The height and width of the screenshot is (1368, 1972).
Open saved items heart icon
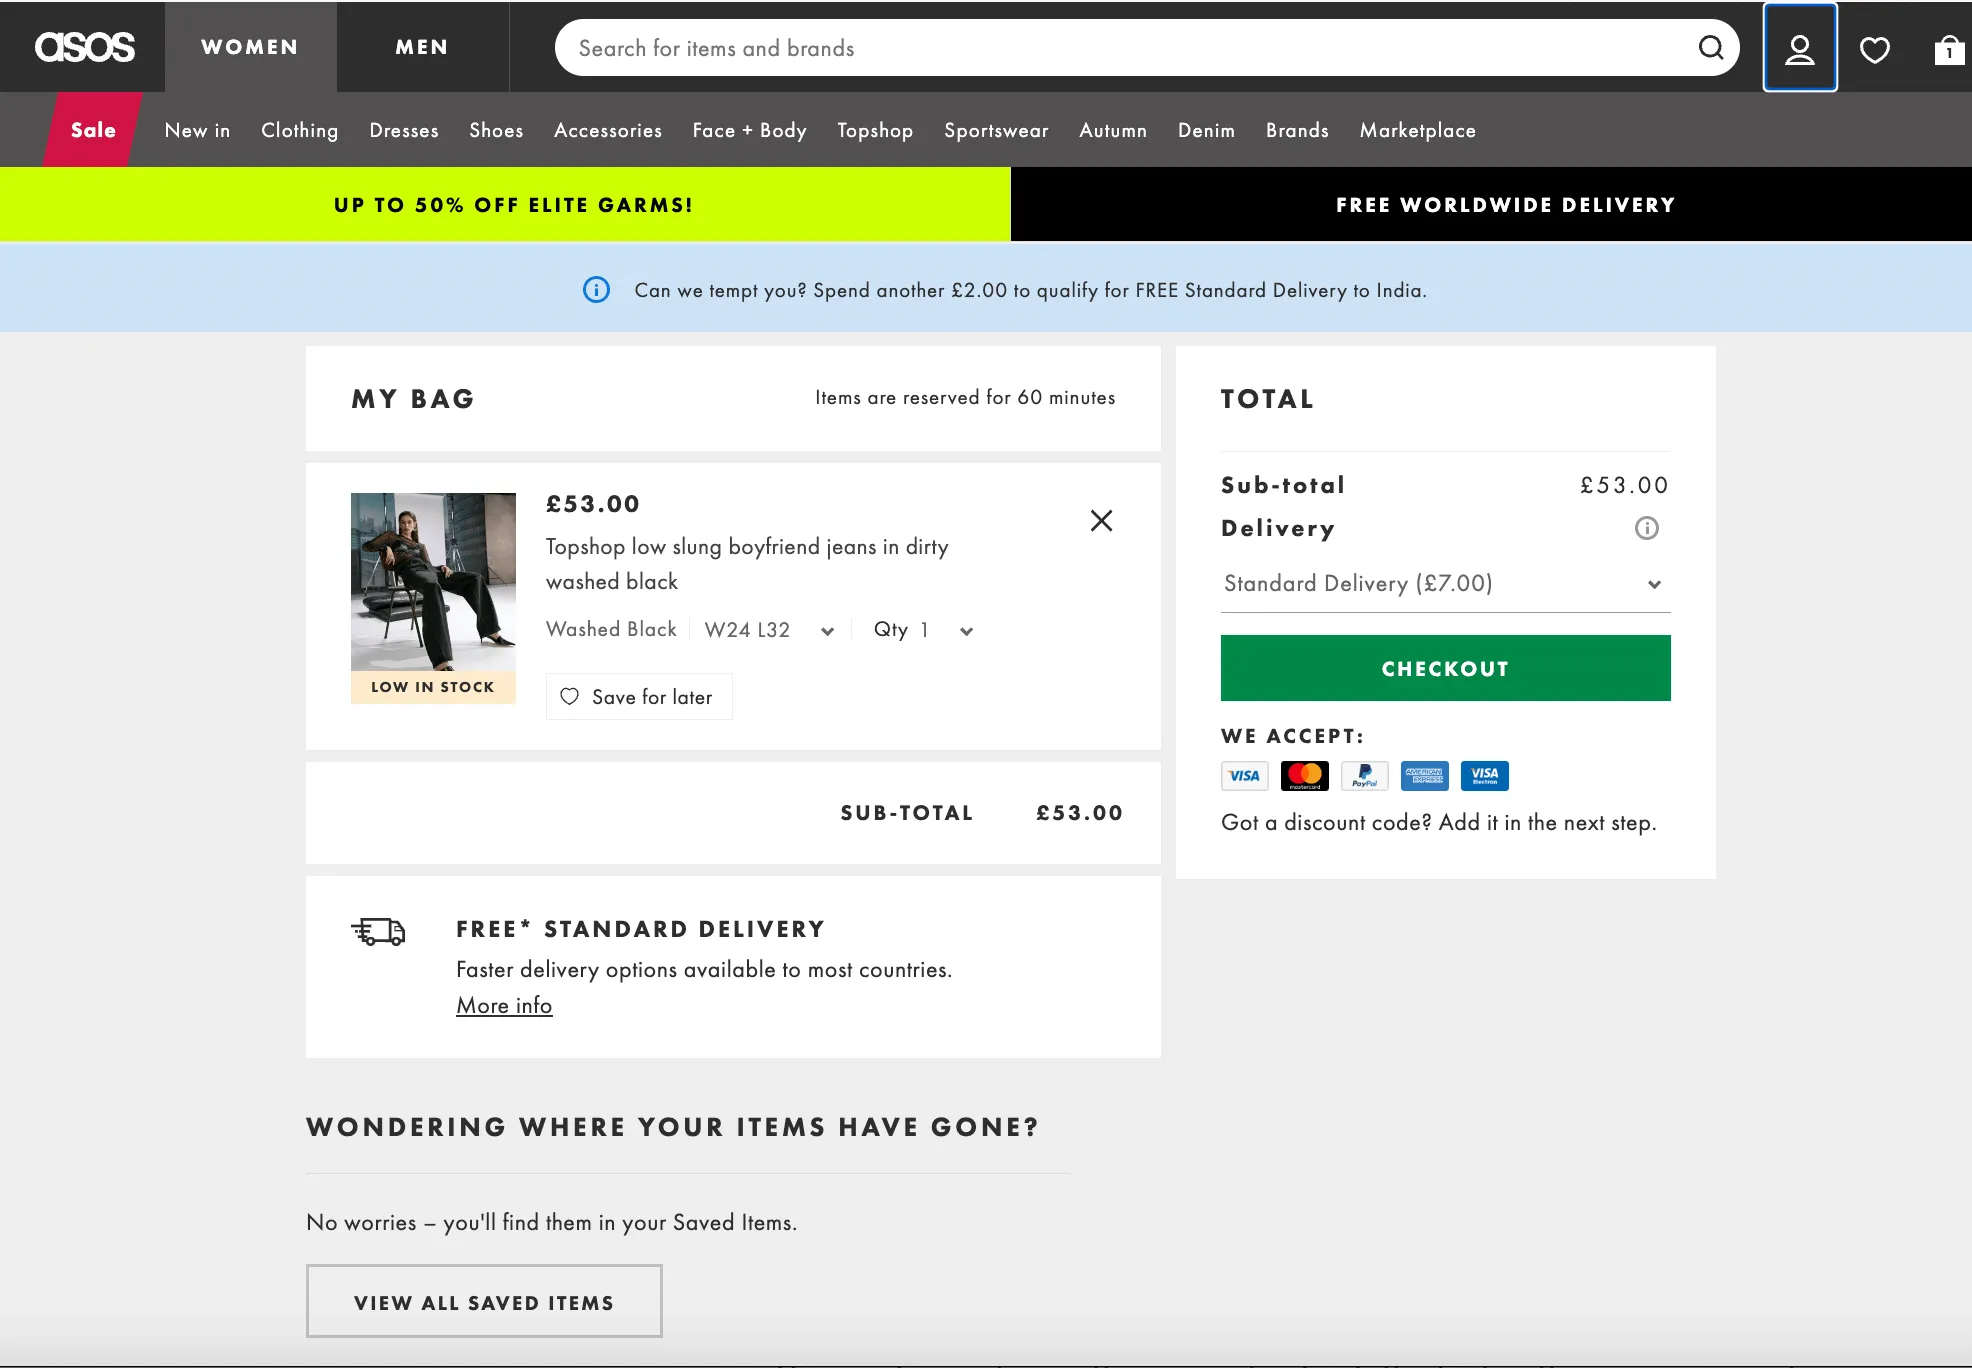tap(1874, 47)
